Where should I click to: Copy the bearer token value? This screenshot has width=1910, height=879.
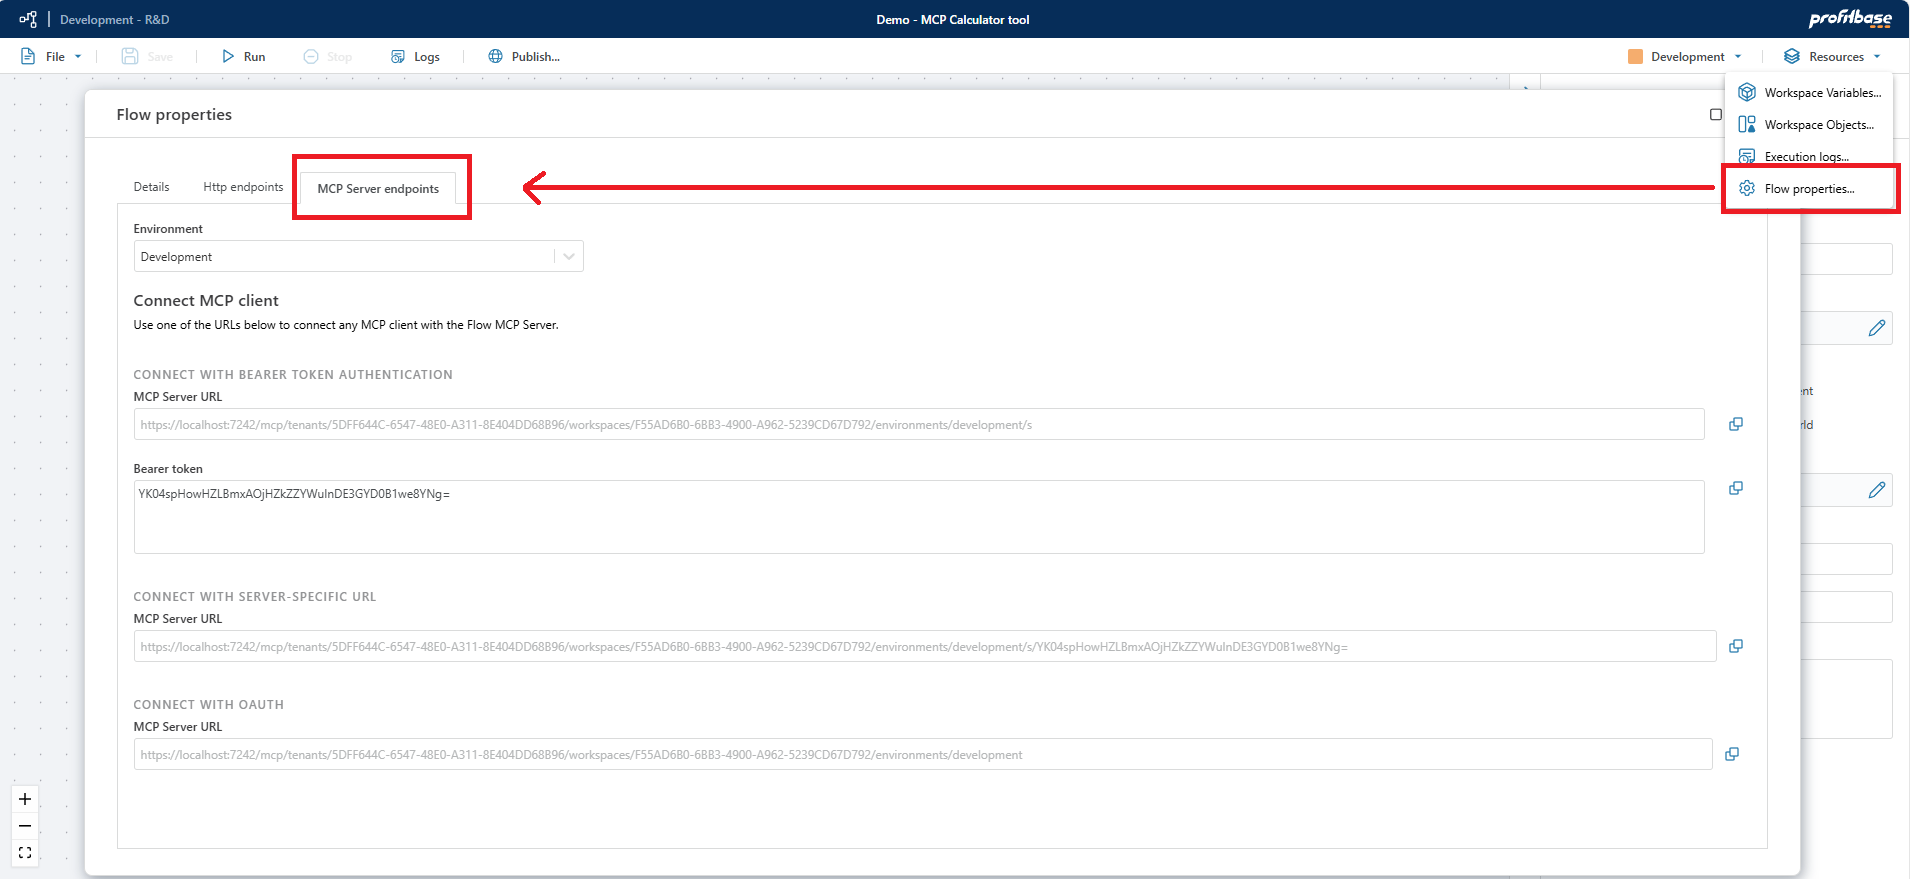pos(1735,488)
